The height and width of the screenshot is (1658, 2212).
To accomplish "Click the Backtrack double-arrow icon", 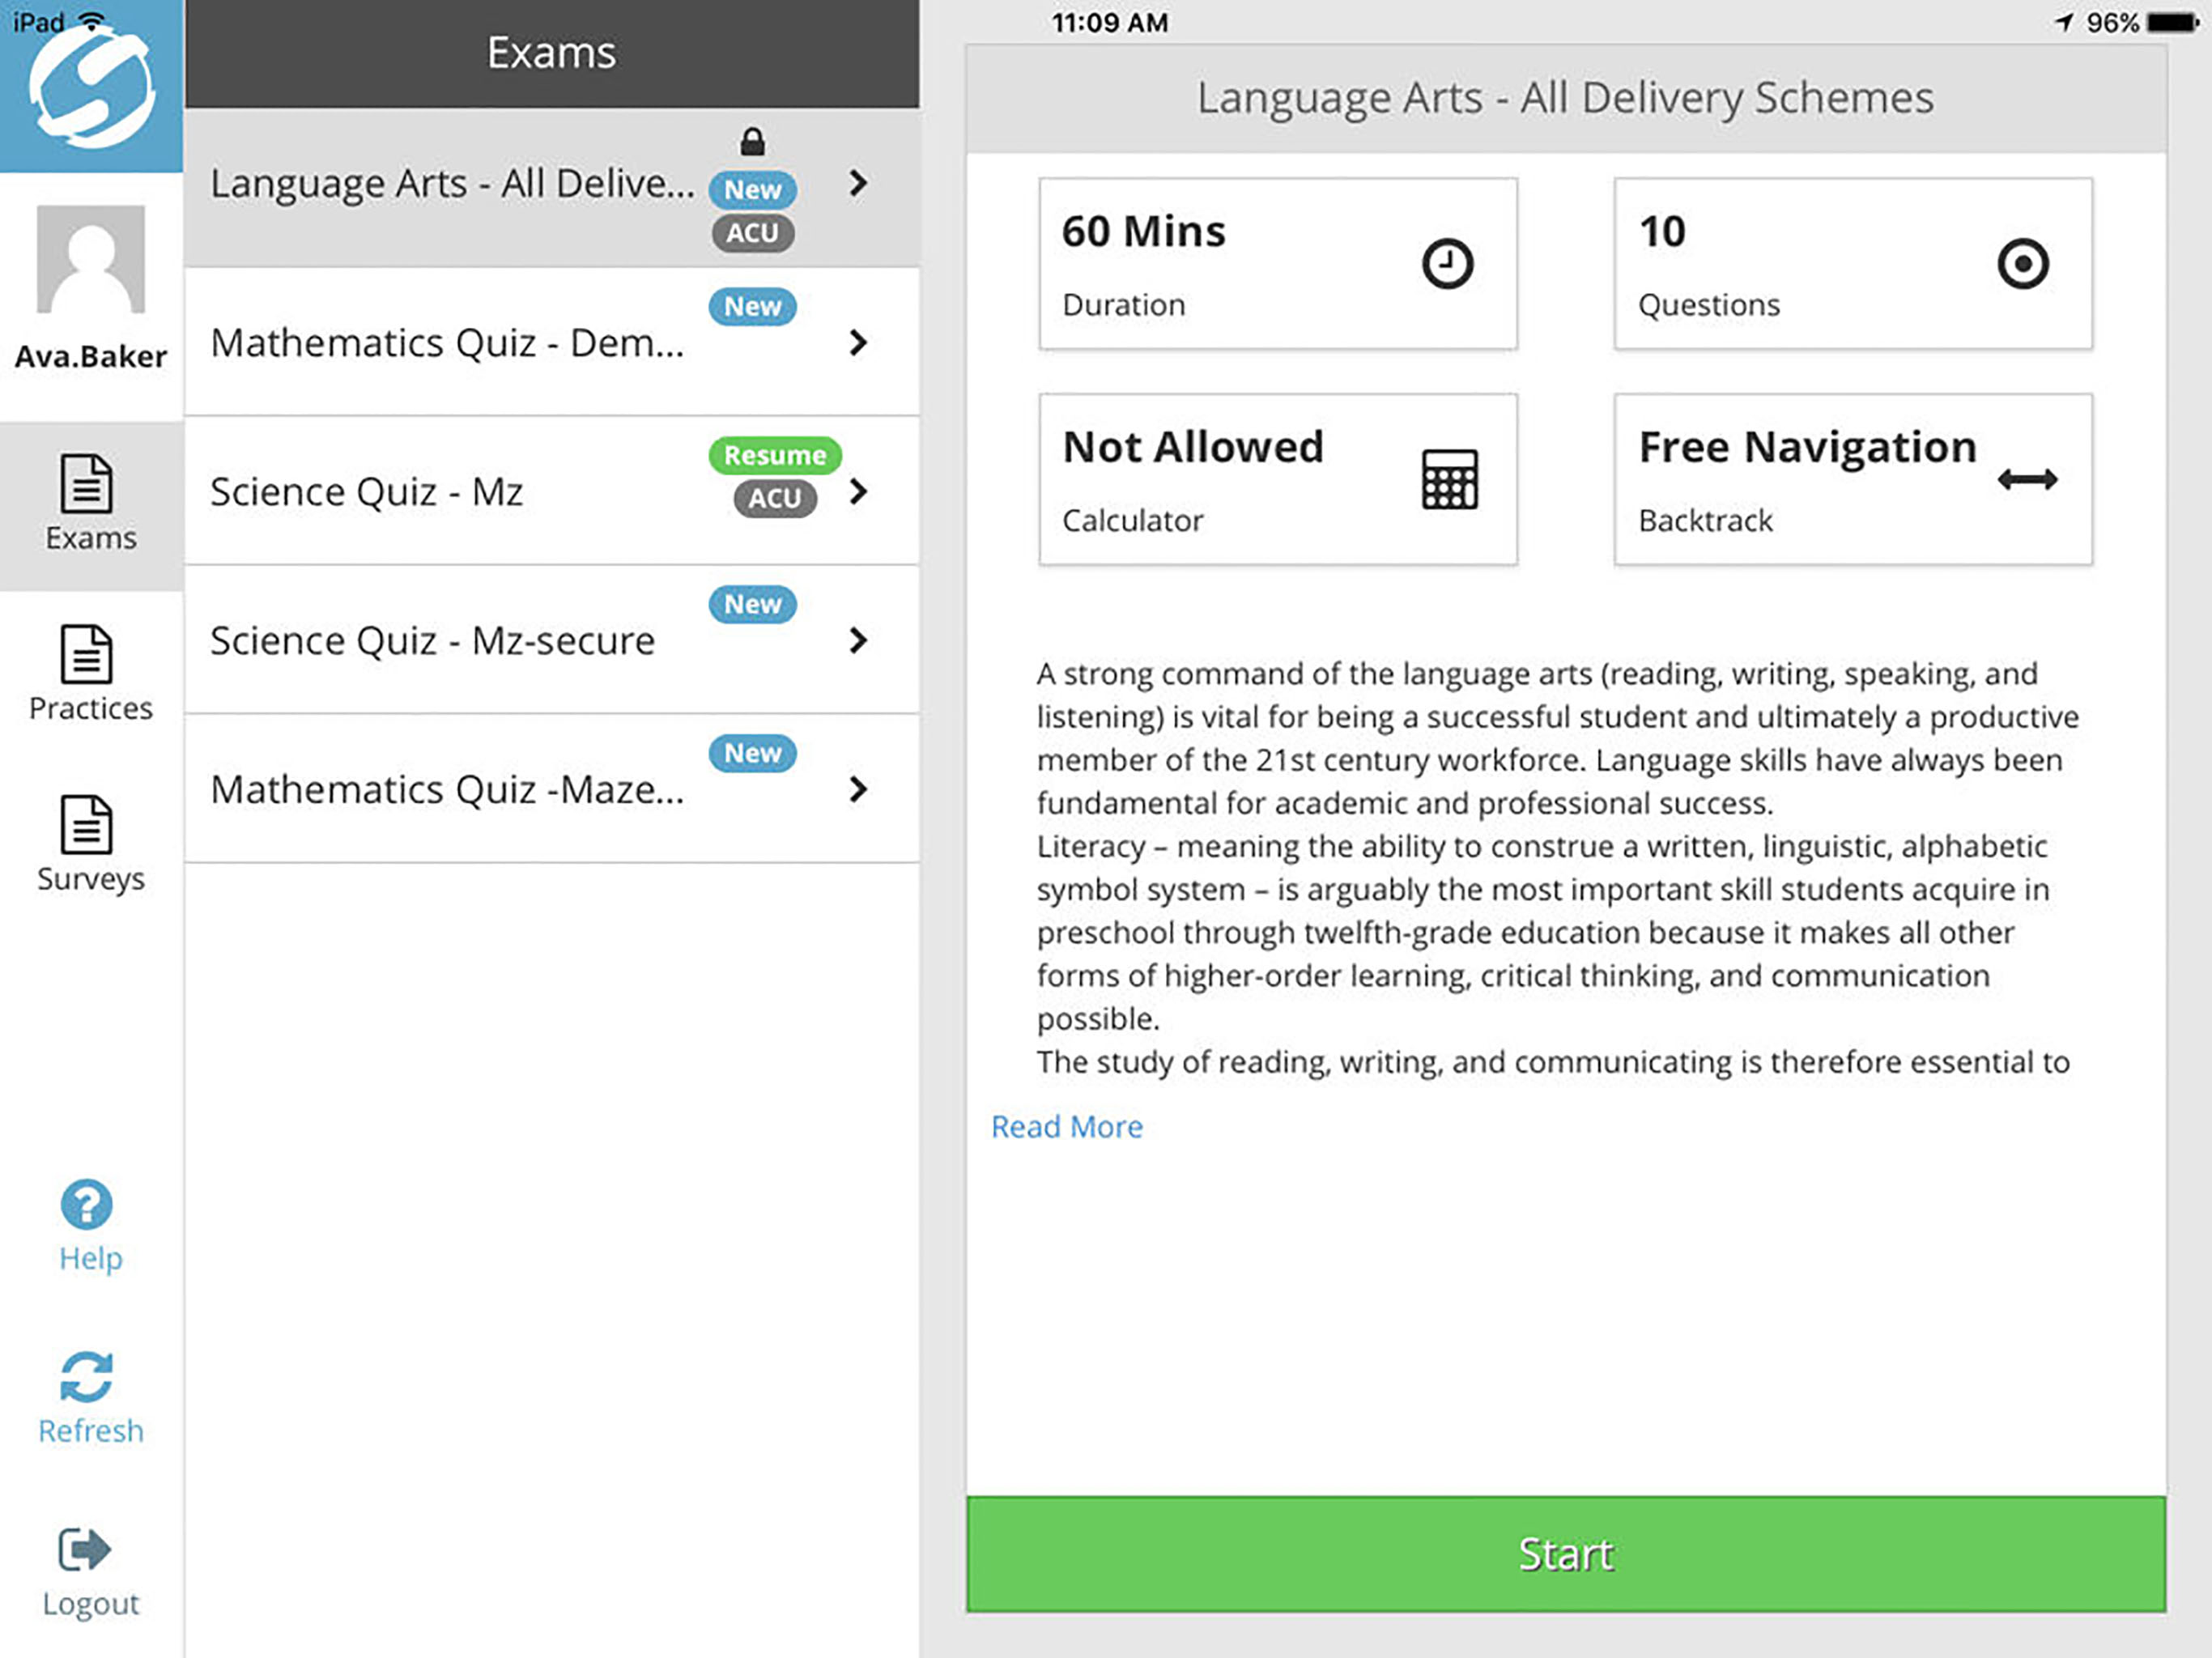I will [2027, 480].
